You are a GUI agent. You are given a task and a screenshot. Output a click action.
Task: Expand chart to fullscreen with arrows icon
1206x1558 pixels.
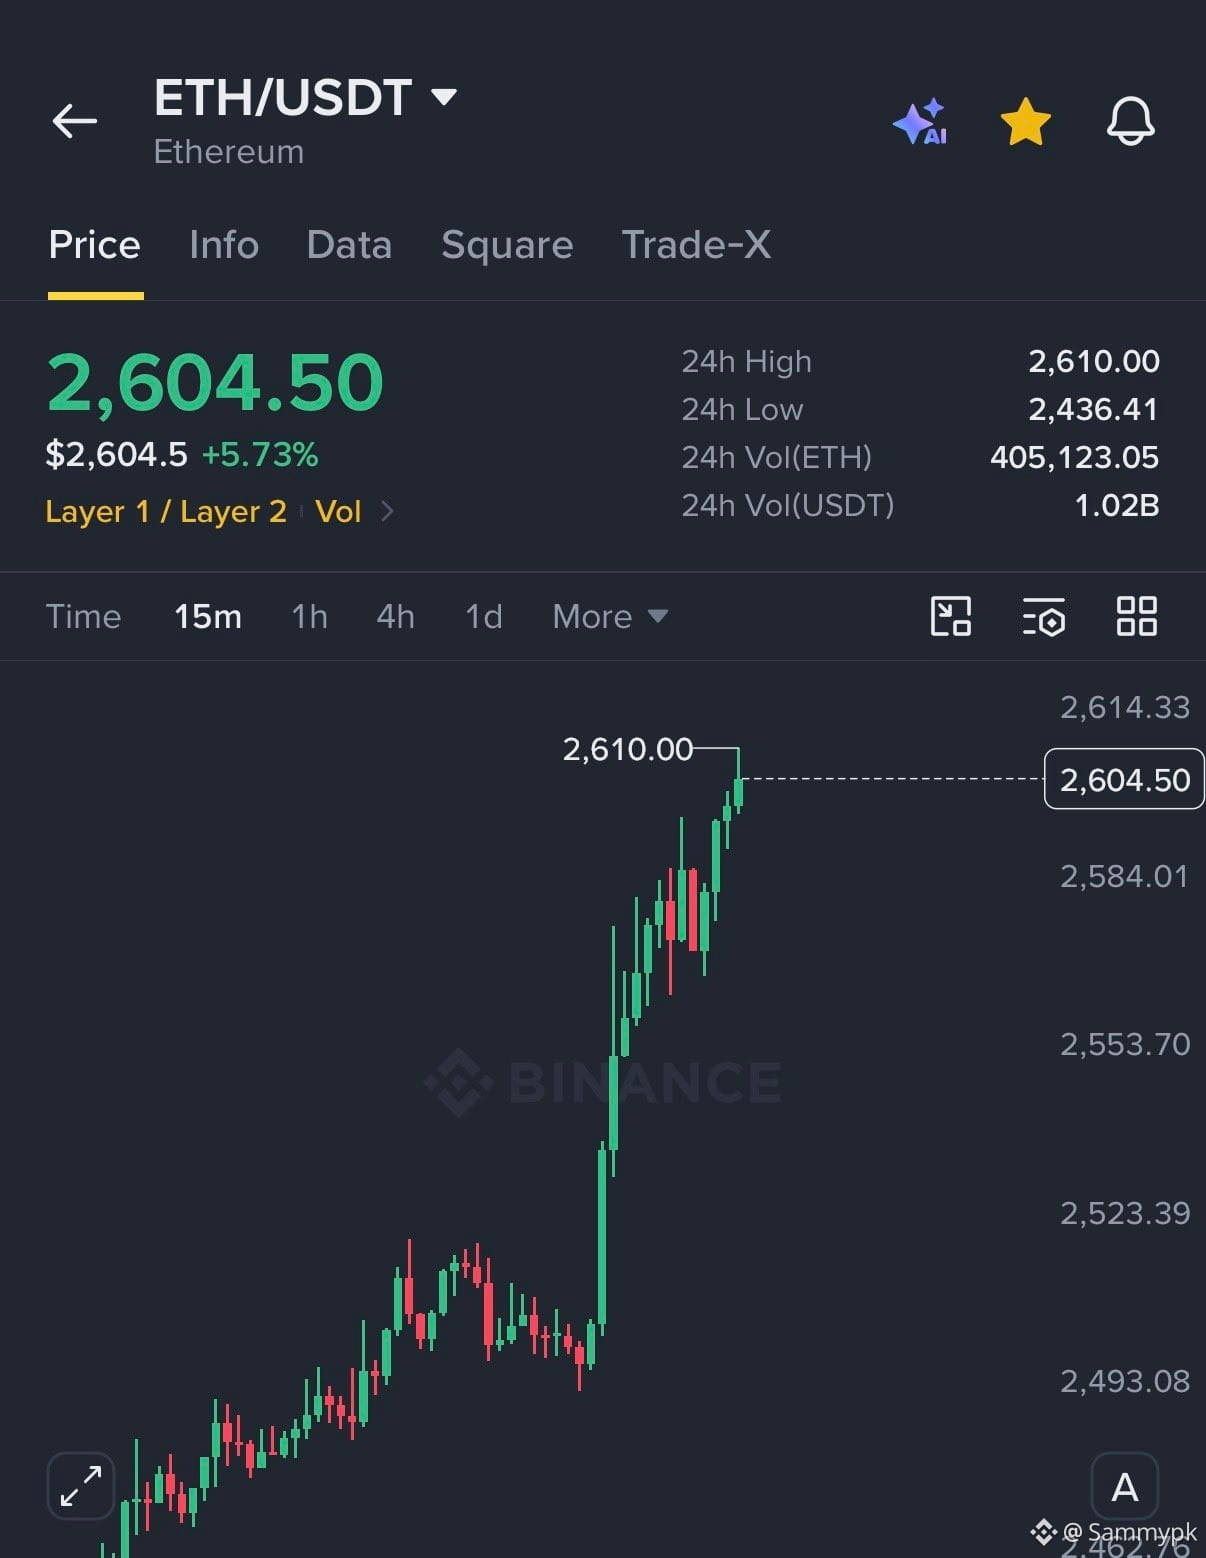pyautogui.click(x=81, y=1486)
